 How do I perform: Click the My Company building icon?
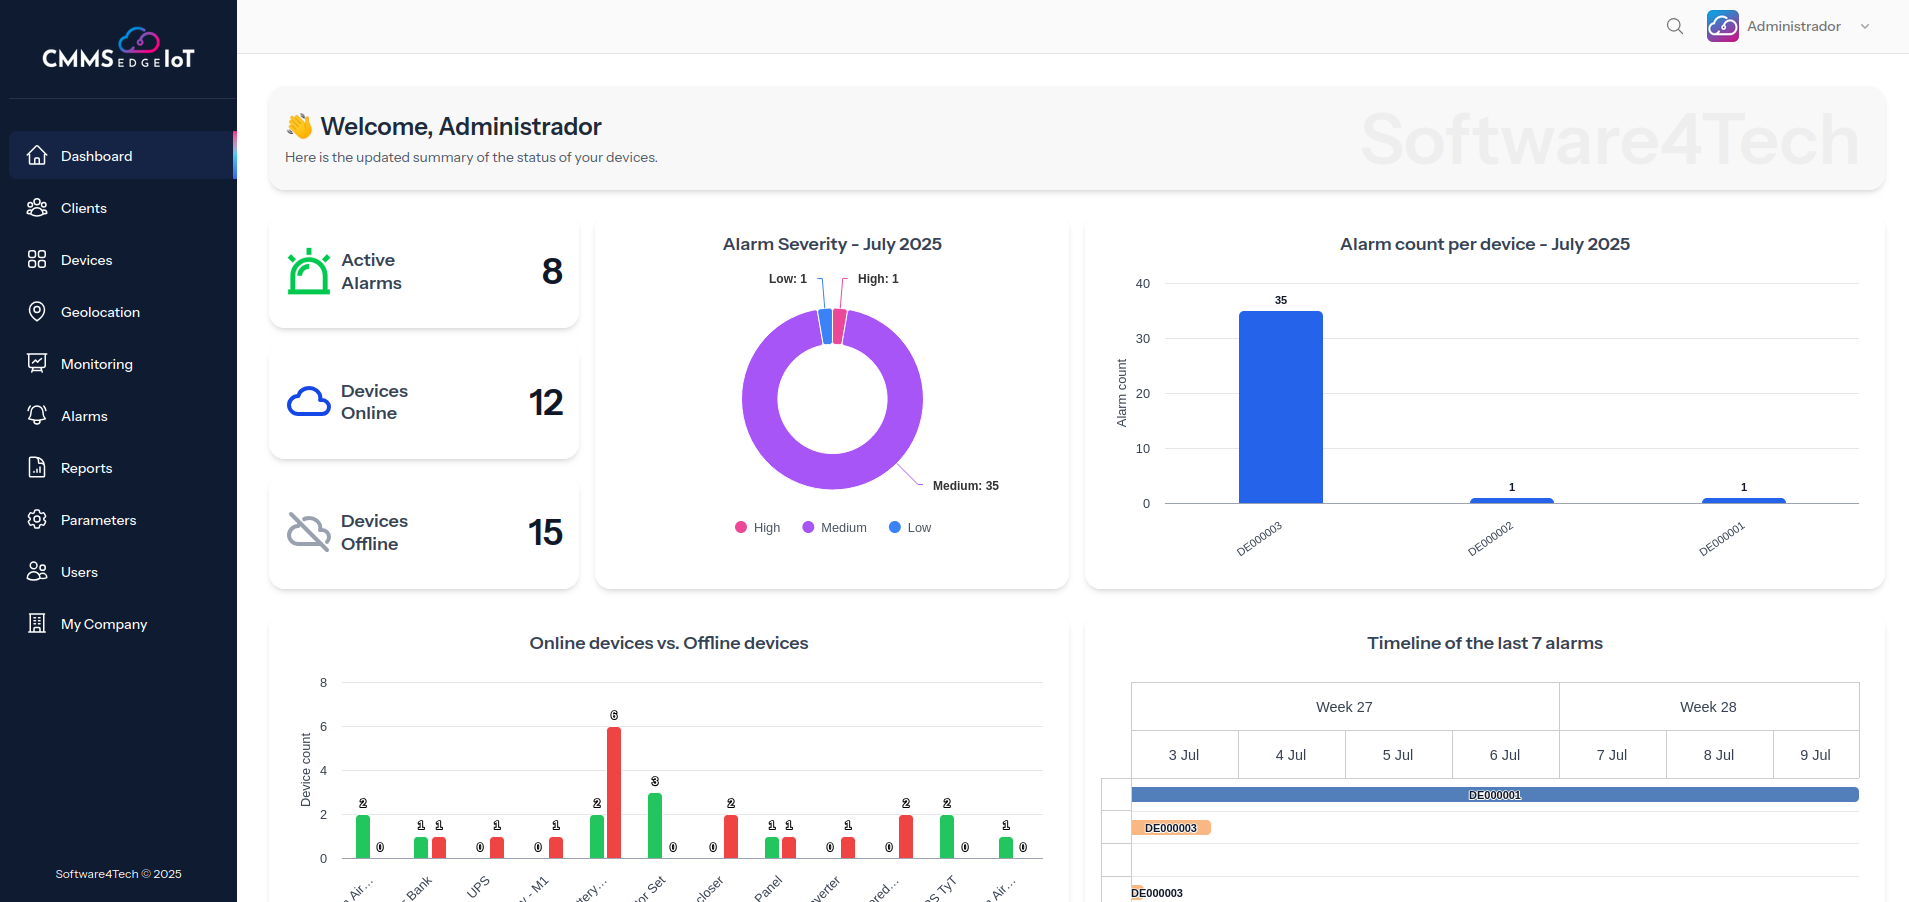(x=37, y=624)
